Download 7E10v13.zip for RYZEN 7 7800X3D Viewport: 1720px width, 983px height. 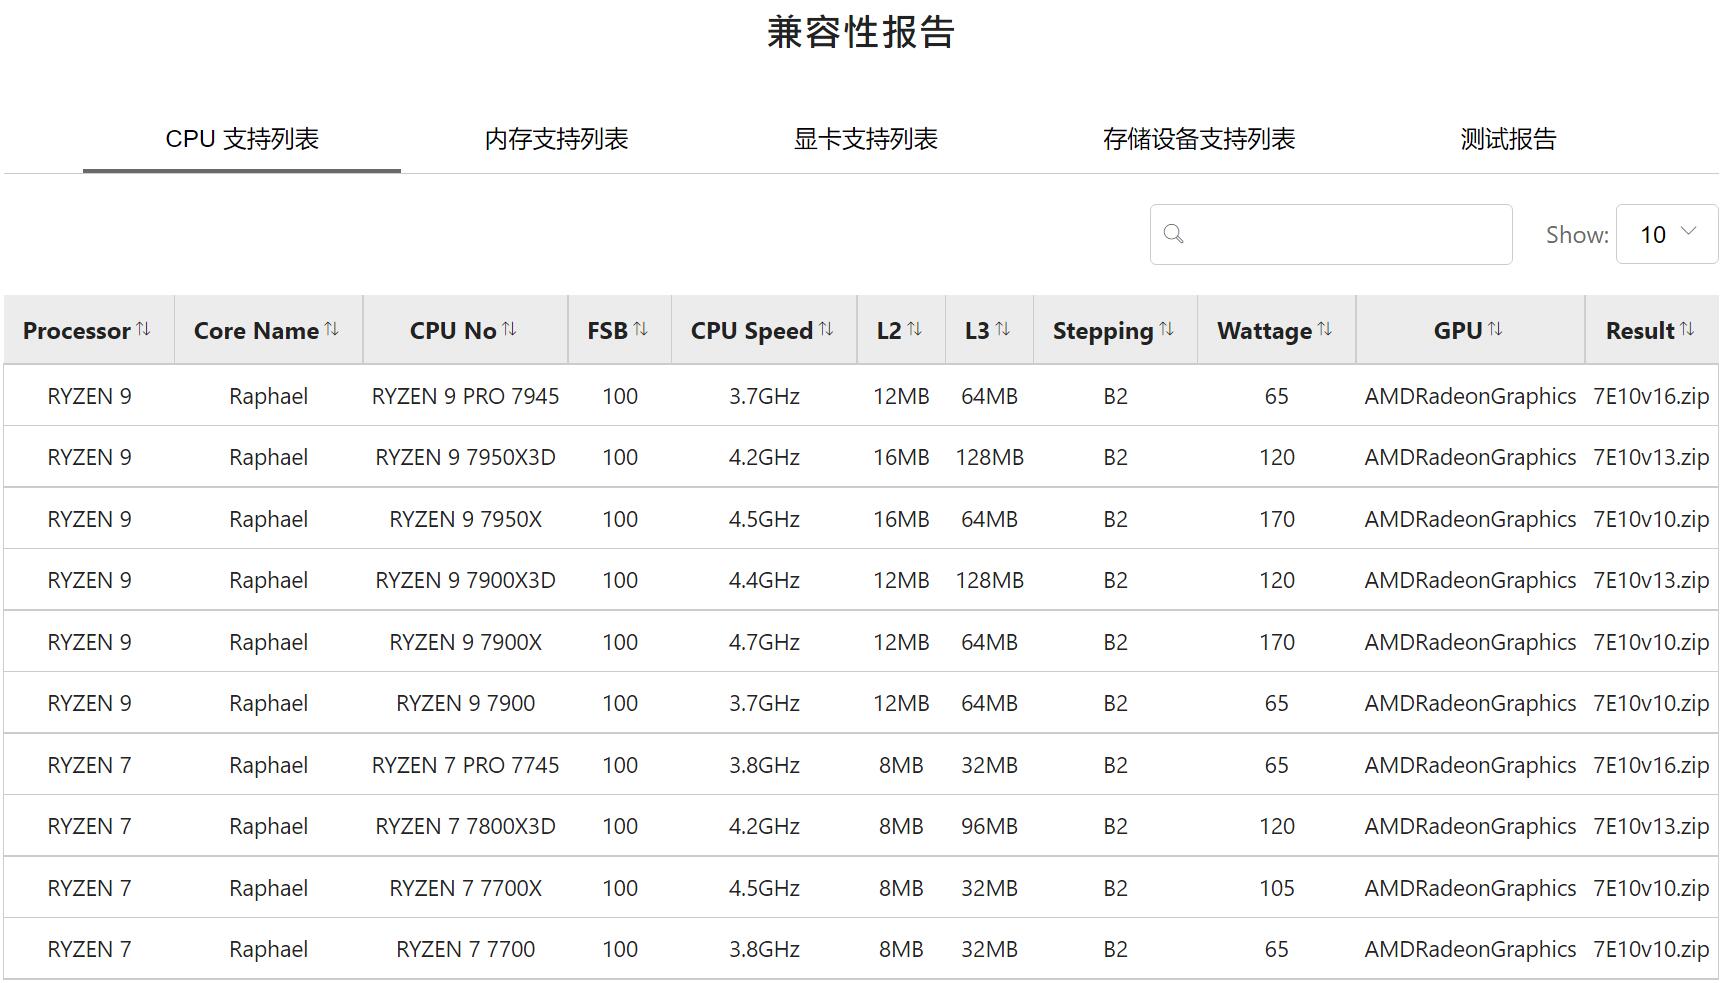coord(1652,825)
